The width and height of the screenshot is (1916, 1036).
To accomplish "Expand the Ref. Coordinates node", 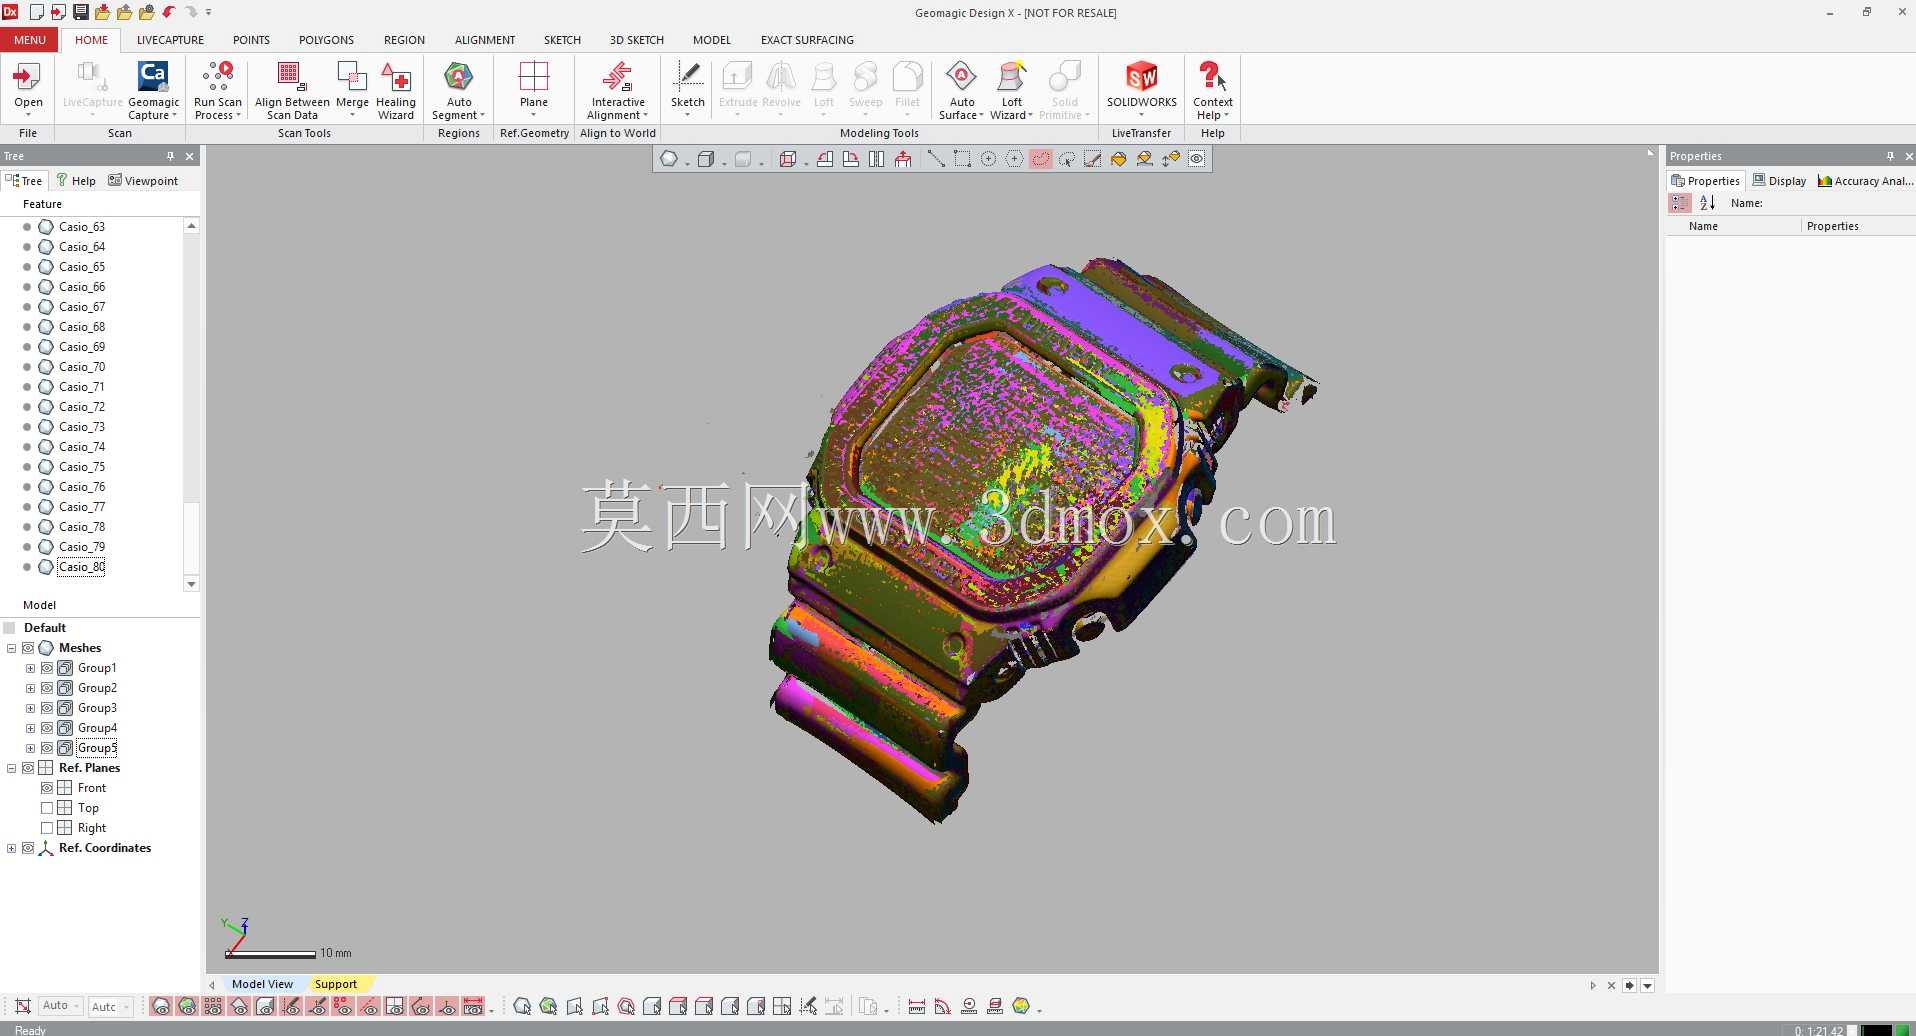I will (x=12, y=848).
